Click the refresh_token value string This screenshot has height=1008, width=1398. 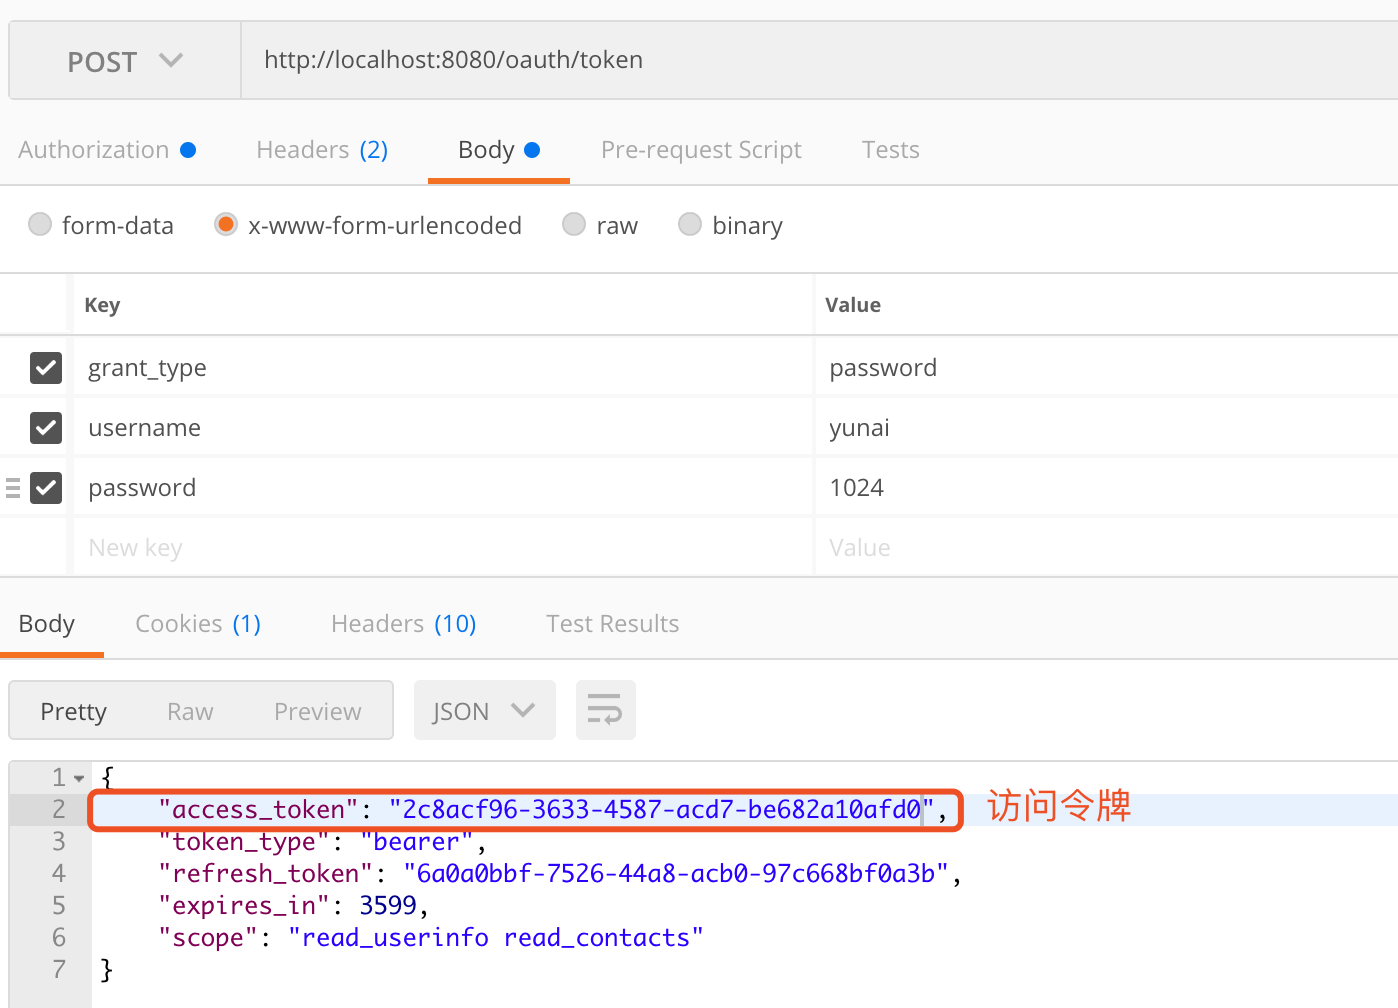[x=676, y=874]
